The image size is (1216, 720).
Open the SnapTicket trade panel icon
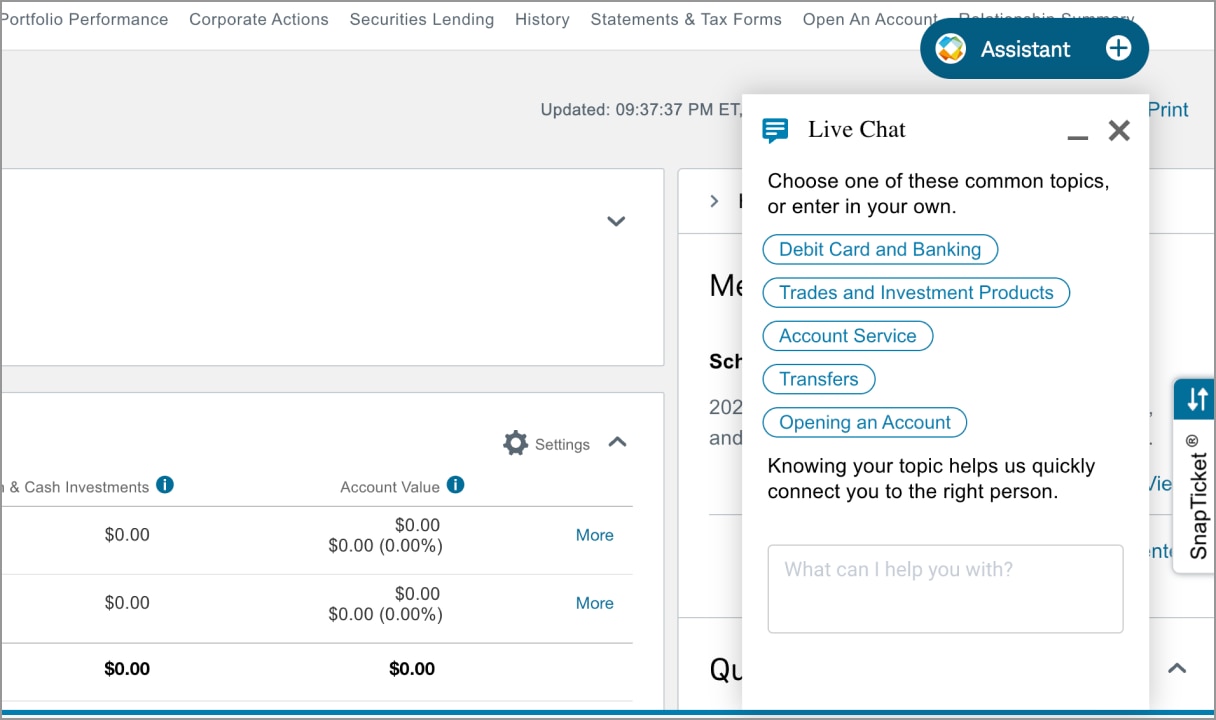pyautogui.click(x=1194, y=398)
